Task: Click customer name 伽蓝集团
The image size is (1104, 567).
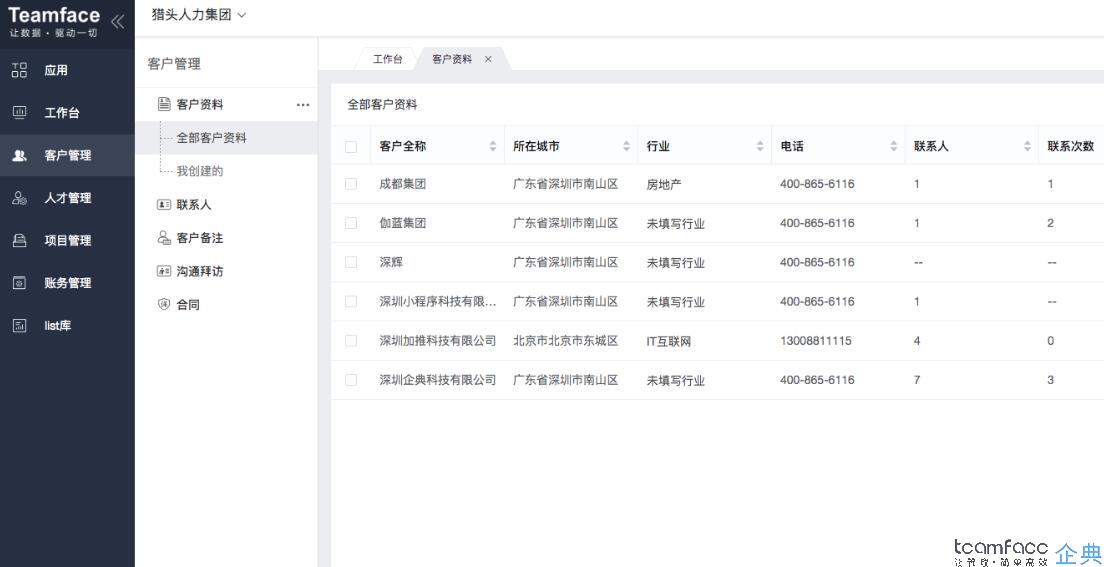Action: pos(403,223)
